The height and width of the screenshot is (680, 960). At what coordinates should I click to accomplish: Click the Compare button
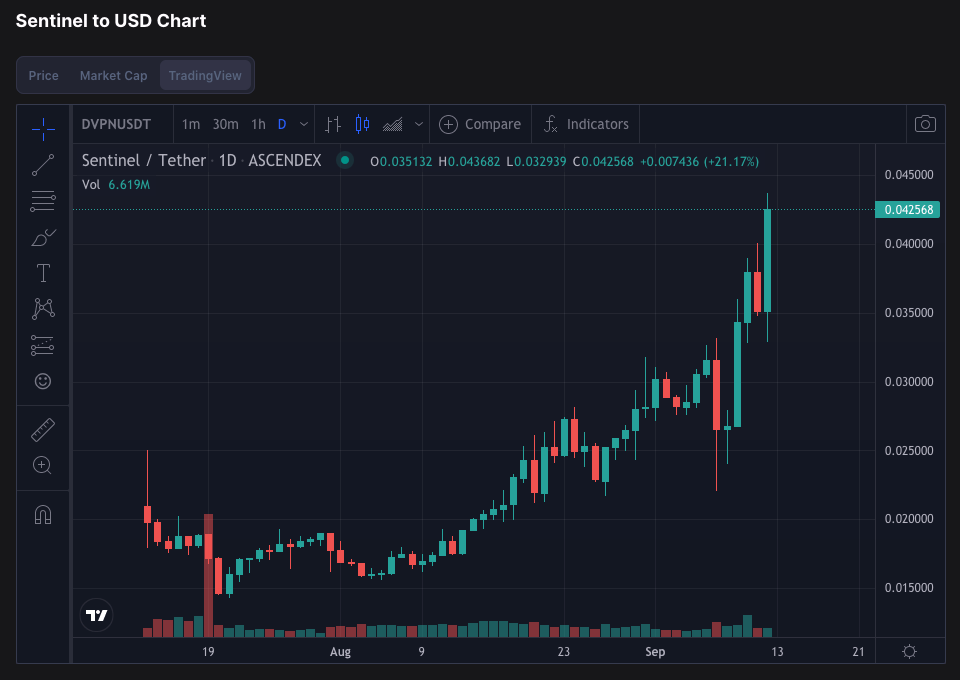pos(480,124)
